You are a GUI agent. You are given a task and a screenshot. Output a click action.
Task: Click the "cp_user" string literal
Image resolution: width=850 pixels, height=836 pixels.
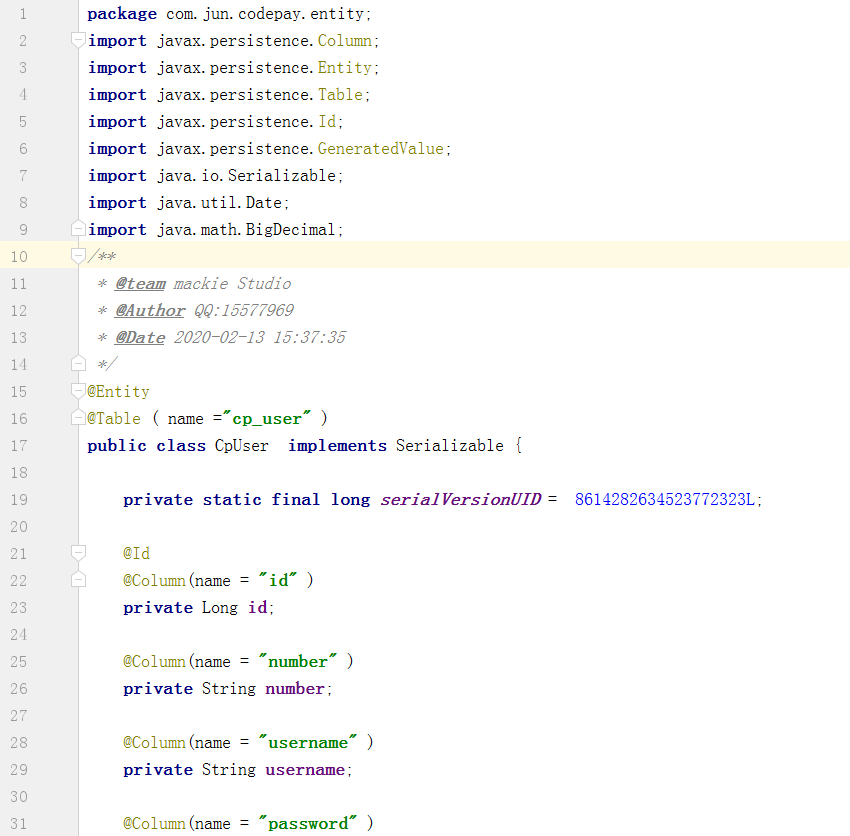[267, 419]
